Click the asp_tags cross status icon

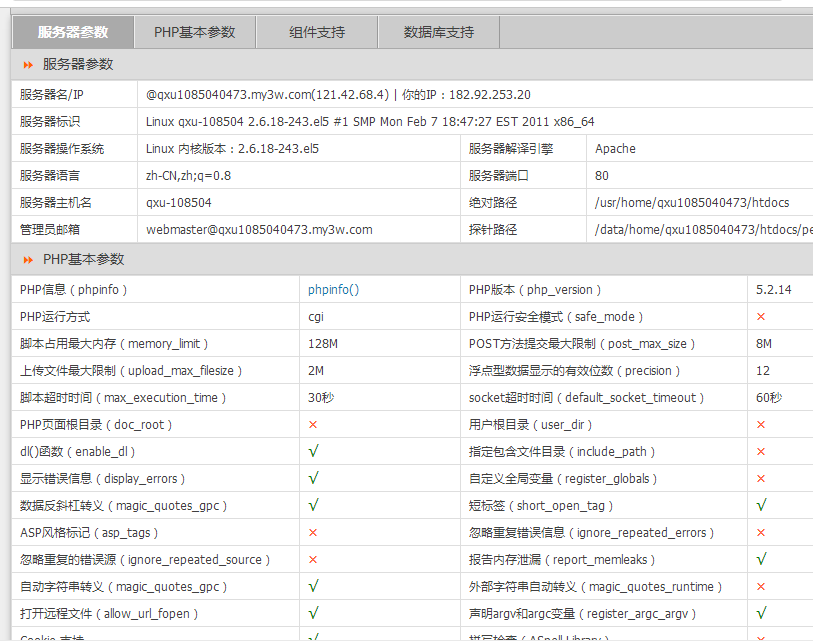(313, 533)
